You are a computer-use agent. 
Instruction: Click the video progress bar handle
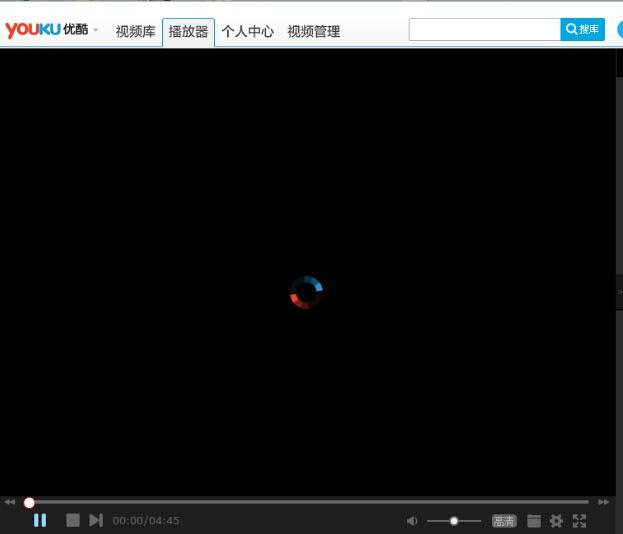pyautogui.click(x=29, y=502)
